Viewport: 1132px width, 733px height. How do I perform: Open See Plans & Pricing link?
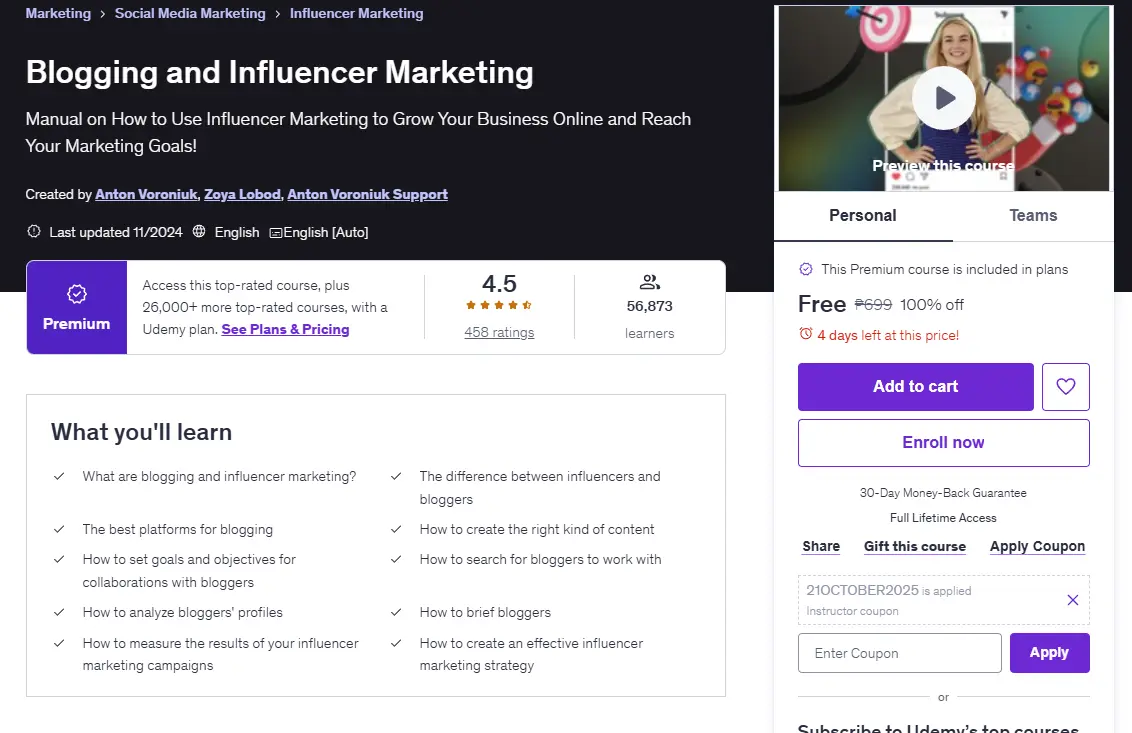point(285,329)
